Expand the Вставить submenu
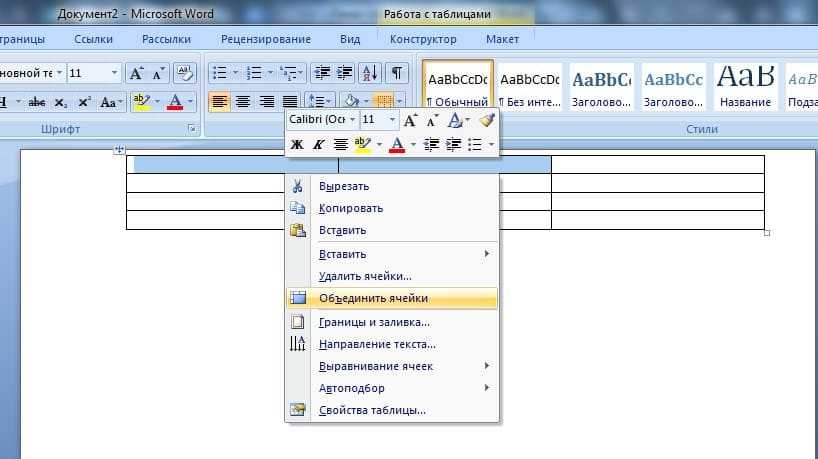 tap(392, 254)
